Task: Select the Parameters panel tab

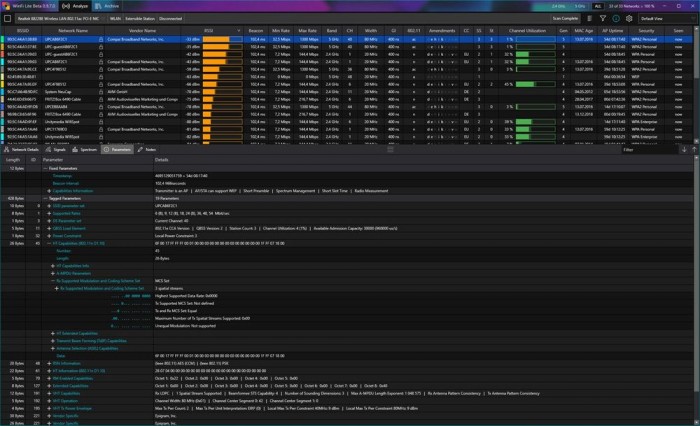Action: point(119,149)
